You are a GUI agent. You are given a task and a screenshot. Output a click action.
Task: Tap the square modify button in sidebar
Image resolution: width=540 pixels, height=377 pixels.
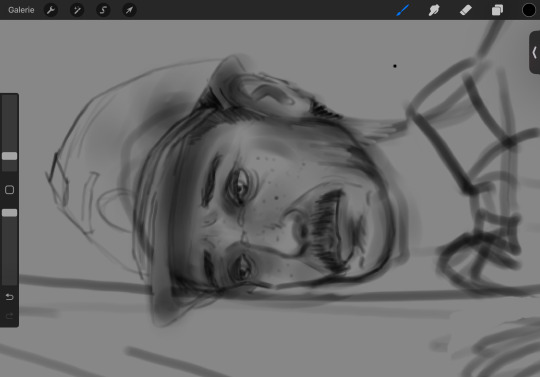tap(9, 190)
